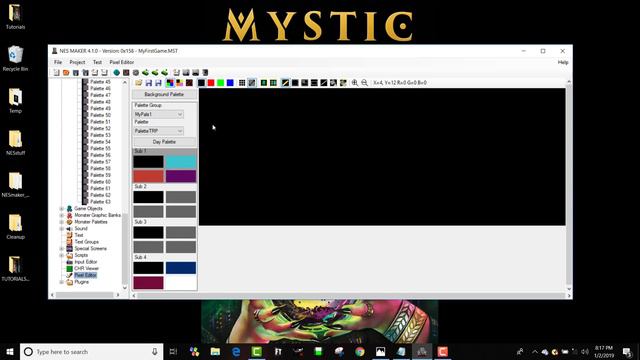Open the Palette dropdown PaletteTRP
640x360 pixels.
point(159,131)
